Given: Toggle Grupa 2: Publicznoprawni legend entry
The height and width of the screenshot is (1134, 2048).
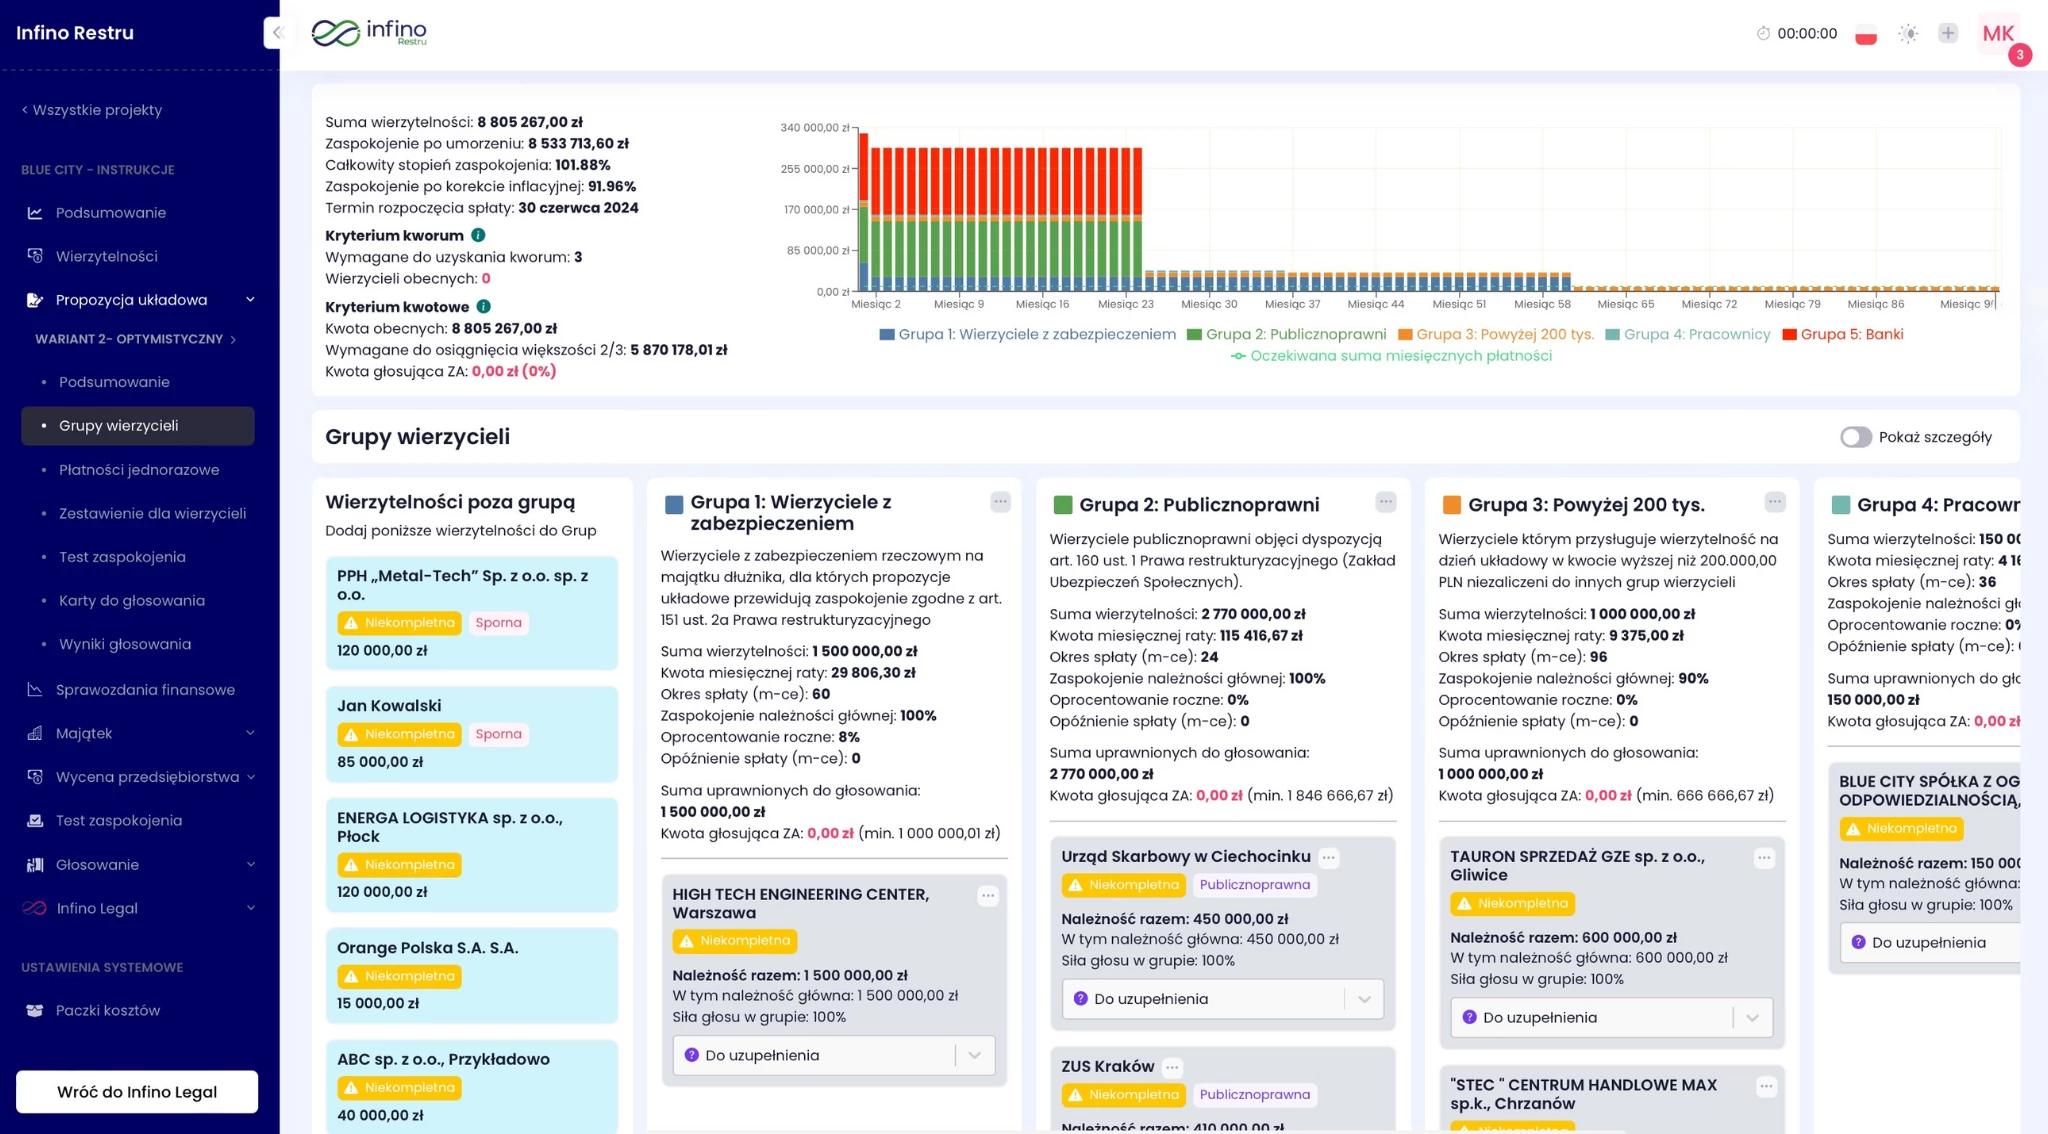Looking at the screenshot, I should (1286, 334).
